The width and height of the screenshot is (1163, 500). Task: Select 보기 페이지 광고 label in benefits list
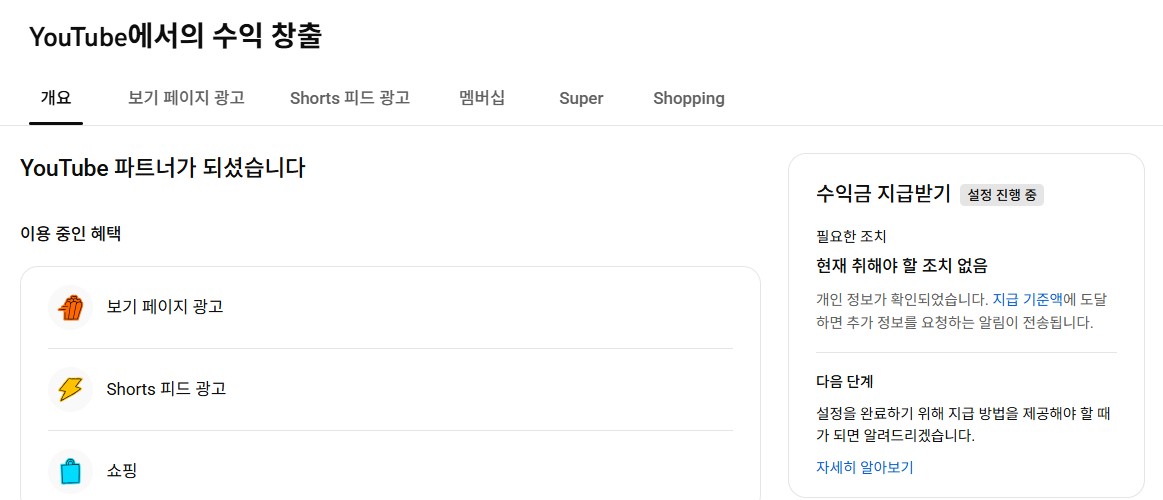[165, 306]
